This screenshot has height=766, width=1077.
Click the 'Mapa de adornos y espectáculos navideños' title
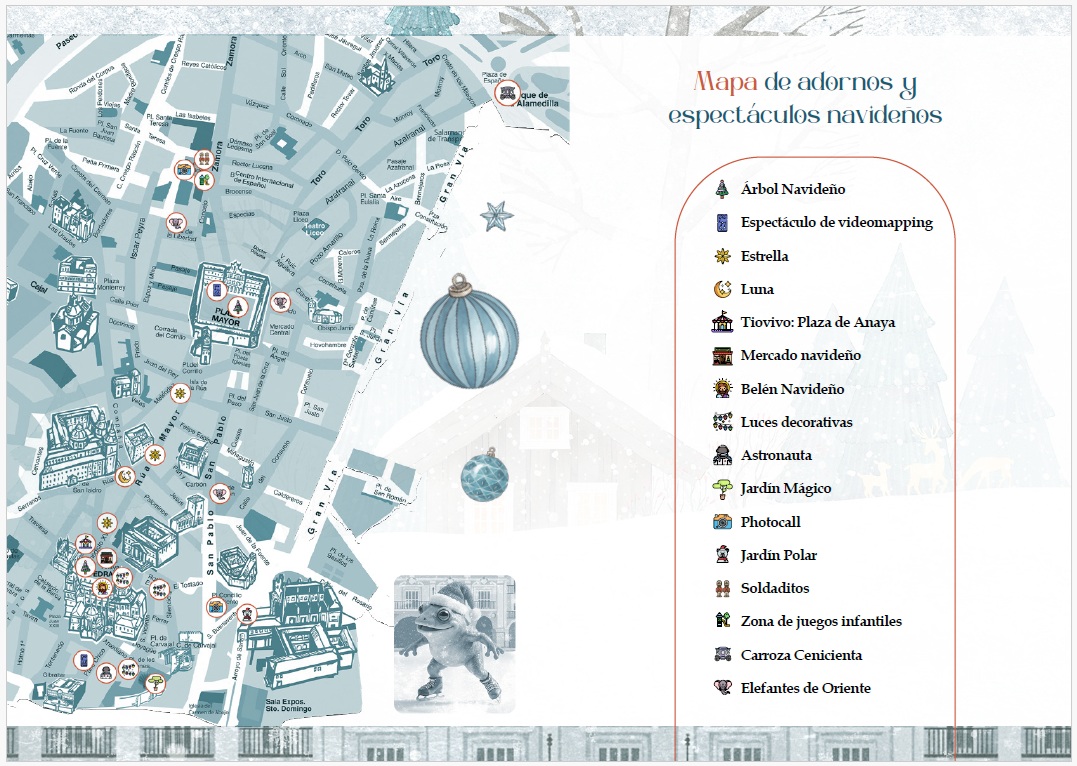click(x=805, y=98)
